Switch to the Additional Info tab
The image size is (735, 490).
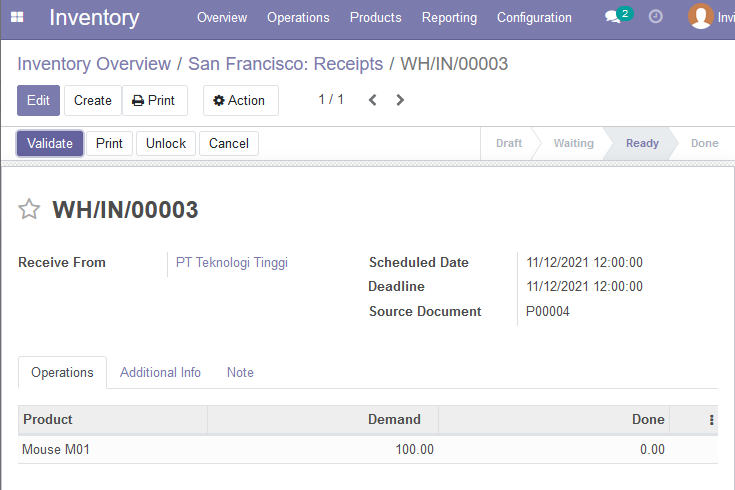pos(160,372)
